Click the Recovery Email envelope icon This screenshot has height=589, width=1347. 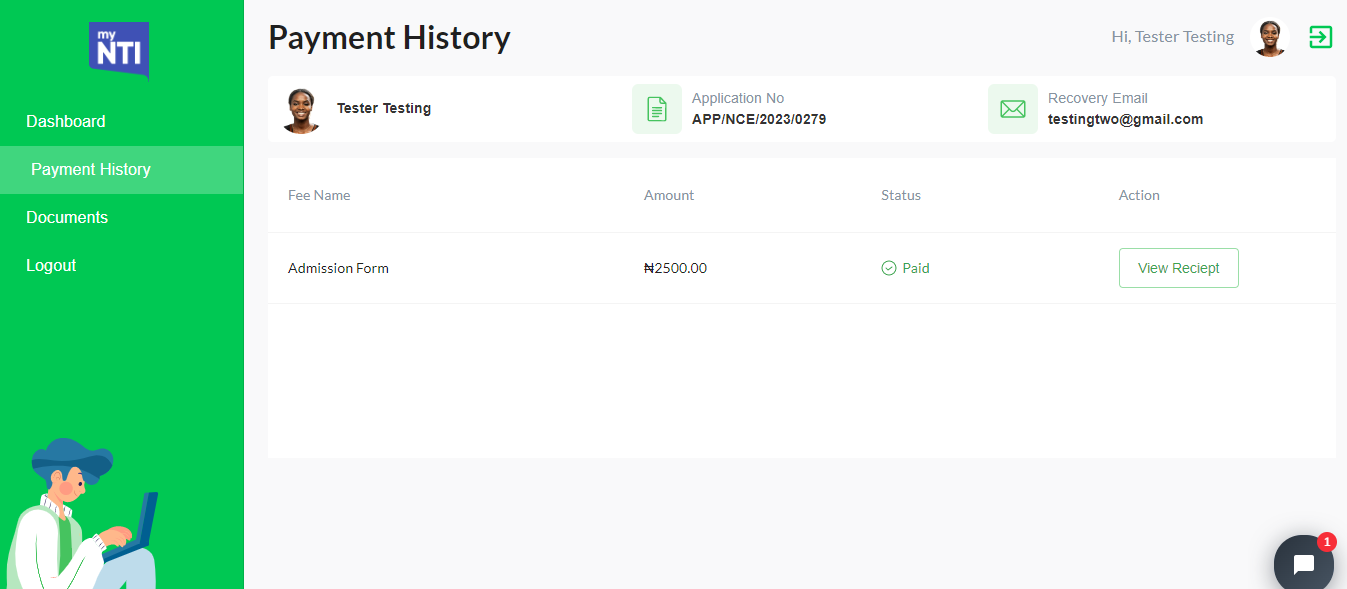coord(1012,109)
